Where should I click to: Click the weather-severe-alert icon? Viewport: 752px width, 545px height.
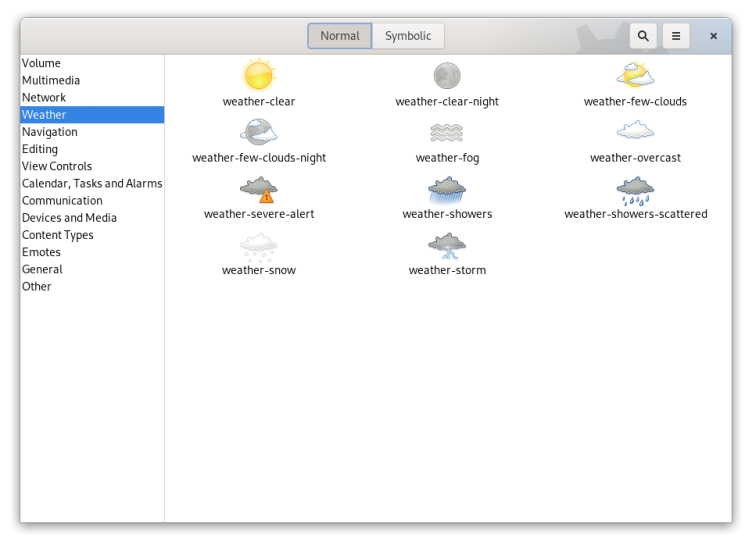258,188
